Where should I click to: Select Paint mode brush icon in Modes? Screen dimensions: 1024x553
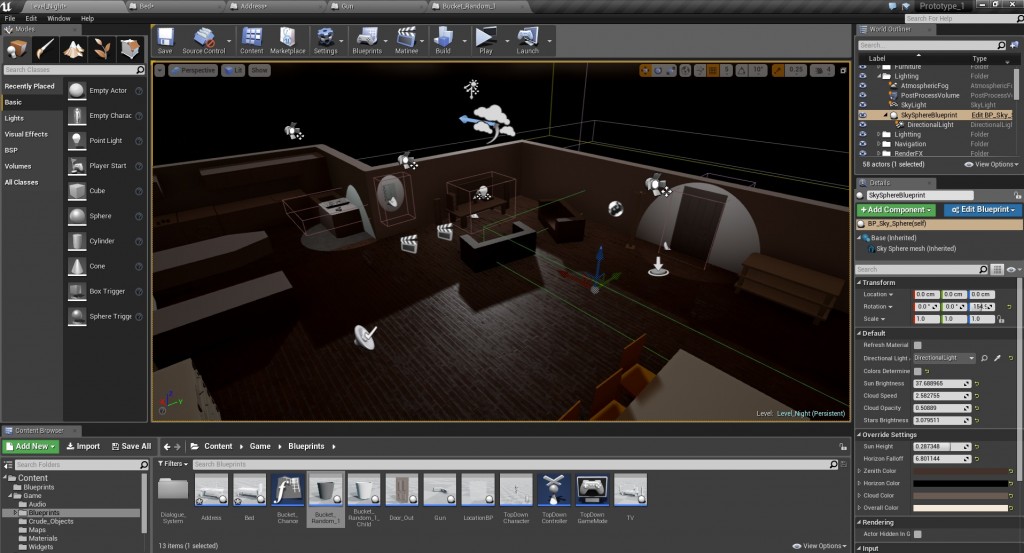[45, 49]
